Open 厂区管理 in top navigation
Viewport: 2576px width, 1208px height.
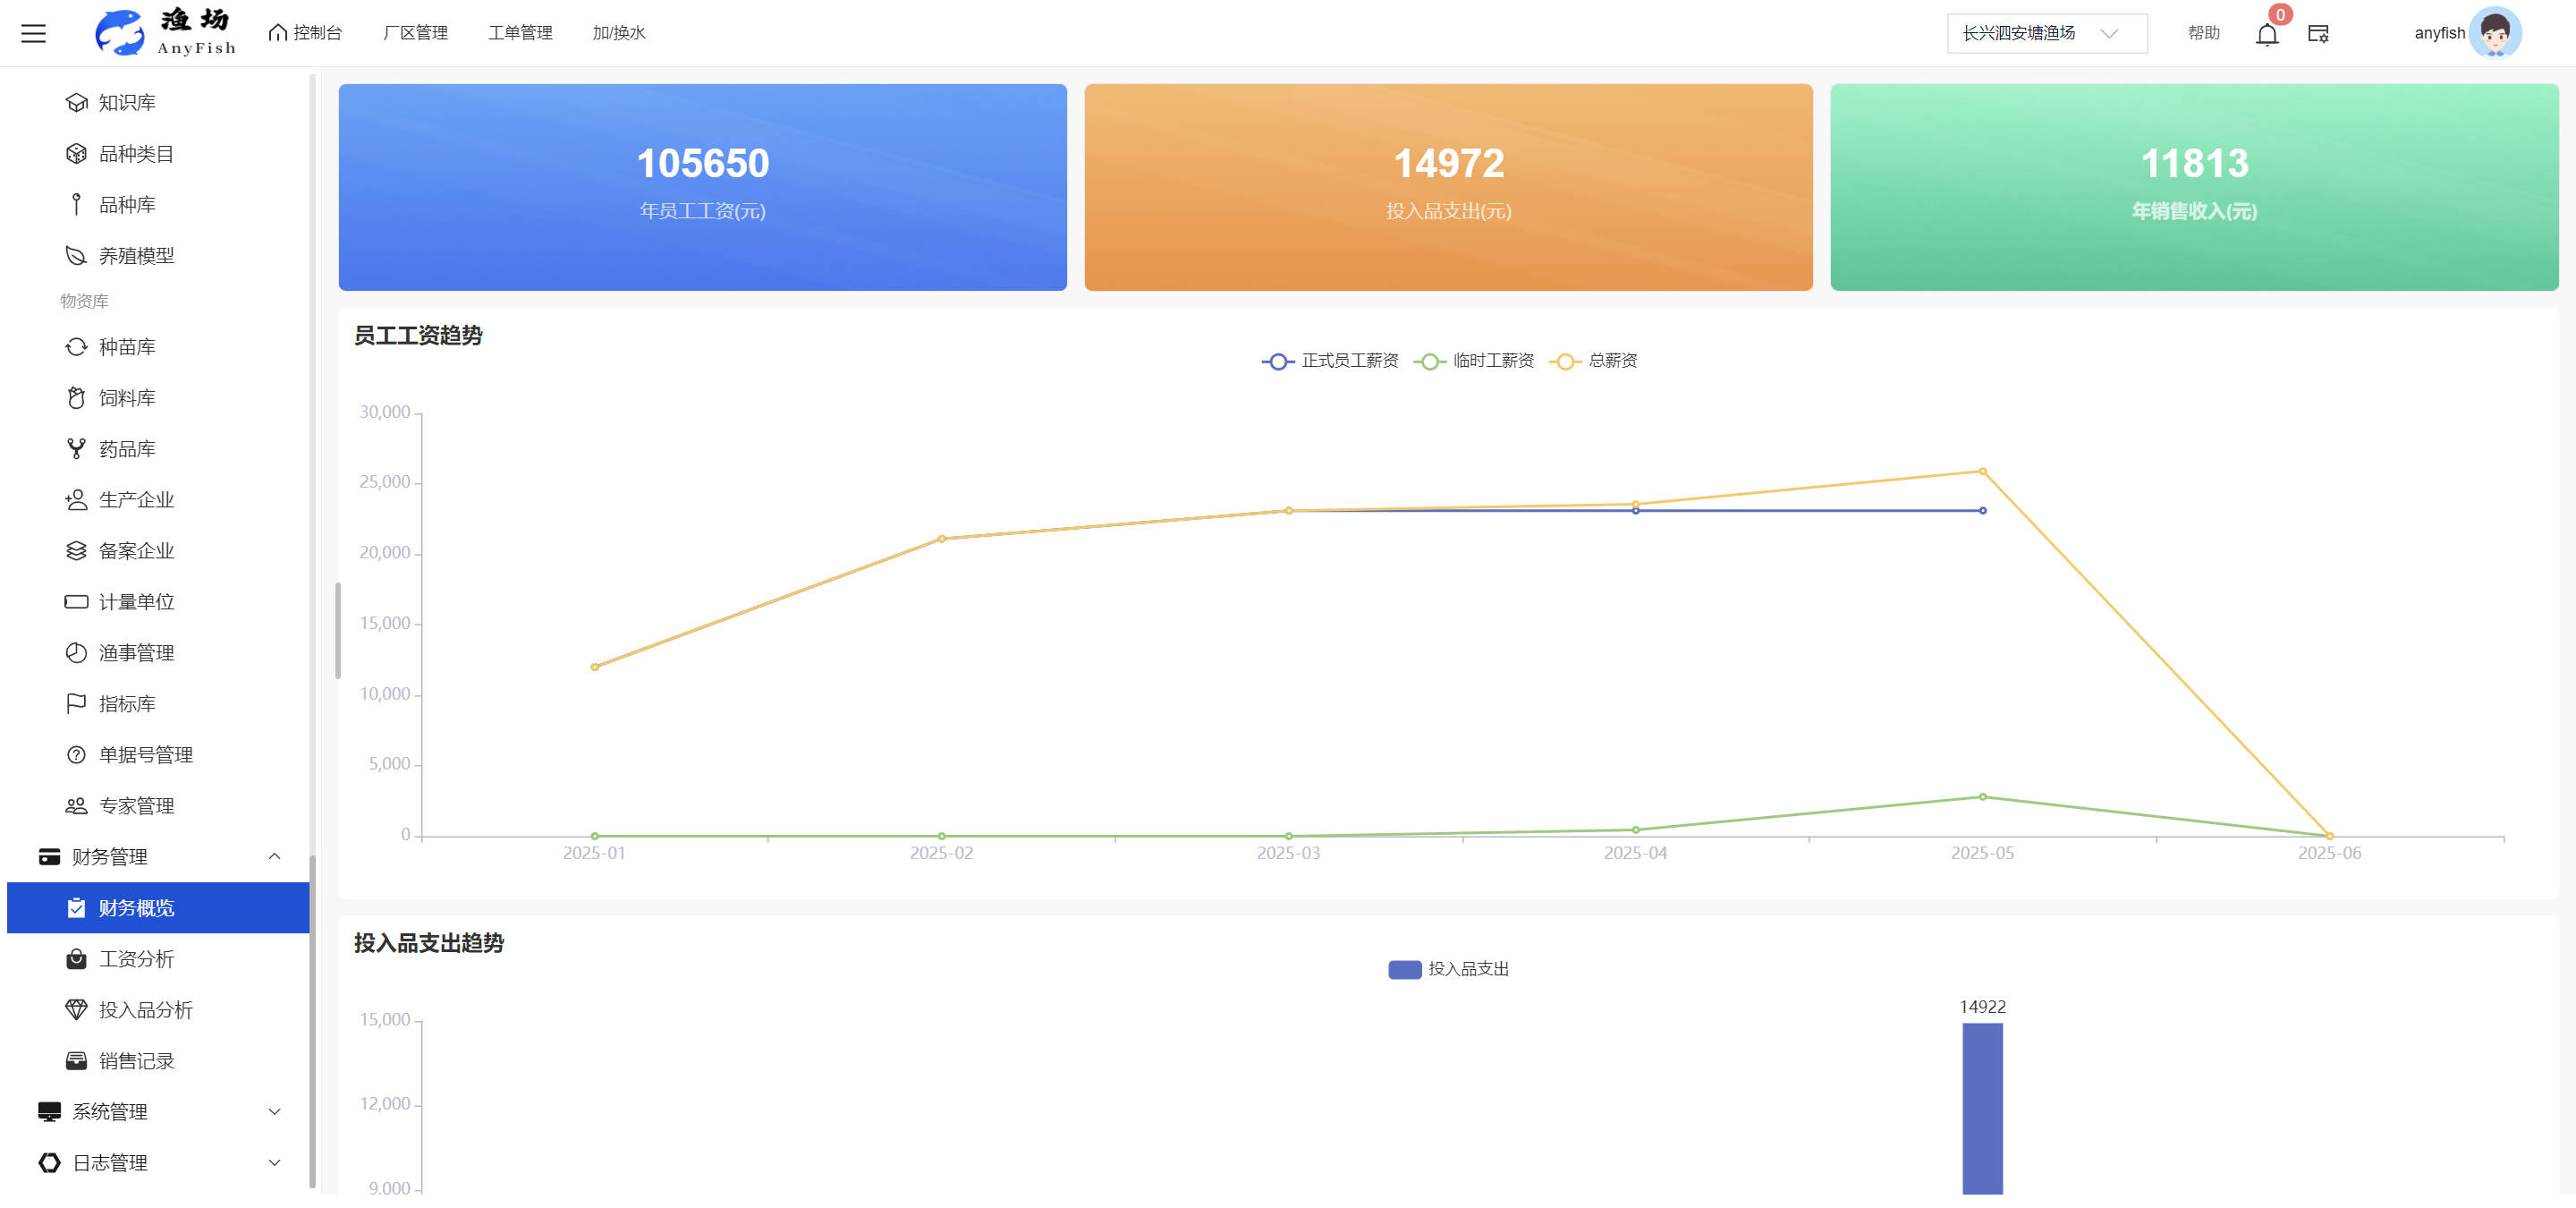[x=415, y=33]
